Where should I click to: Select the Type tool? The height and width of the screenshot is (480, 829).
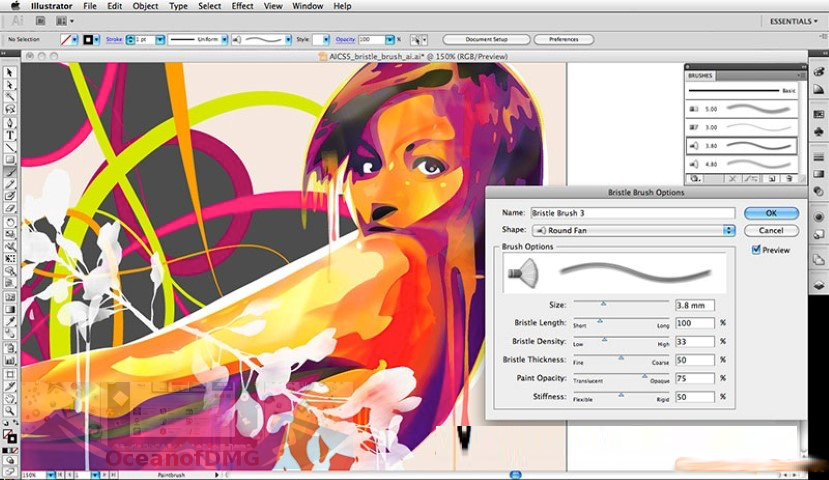pos(10,135)
